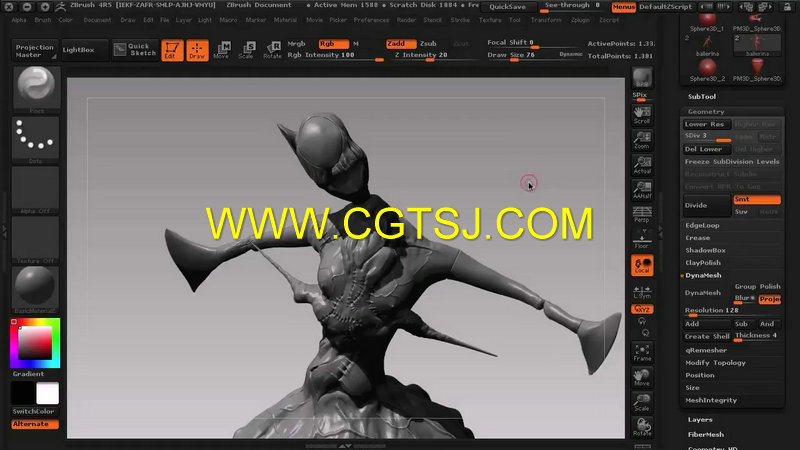
Task: Toggle the Floor grid
Action: pyautogui.click(x=642, y=239)
